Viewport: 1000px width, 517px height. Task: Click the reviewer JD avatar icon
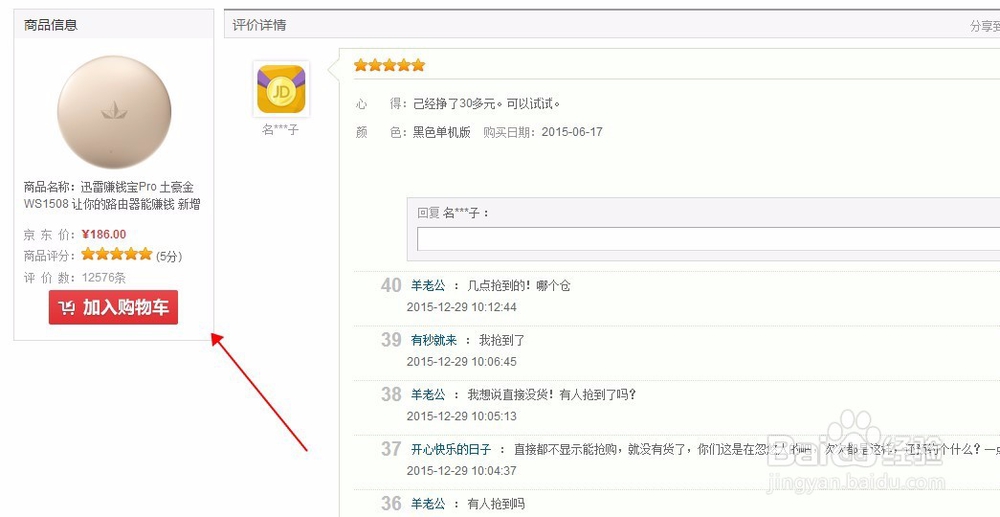pyautogui.click(x=281, y=89)
